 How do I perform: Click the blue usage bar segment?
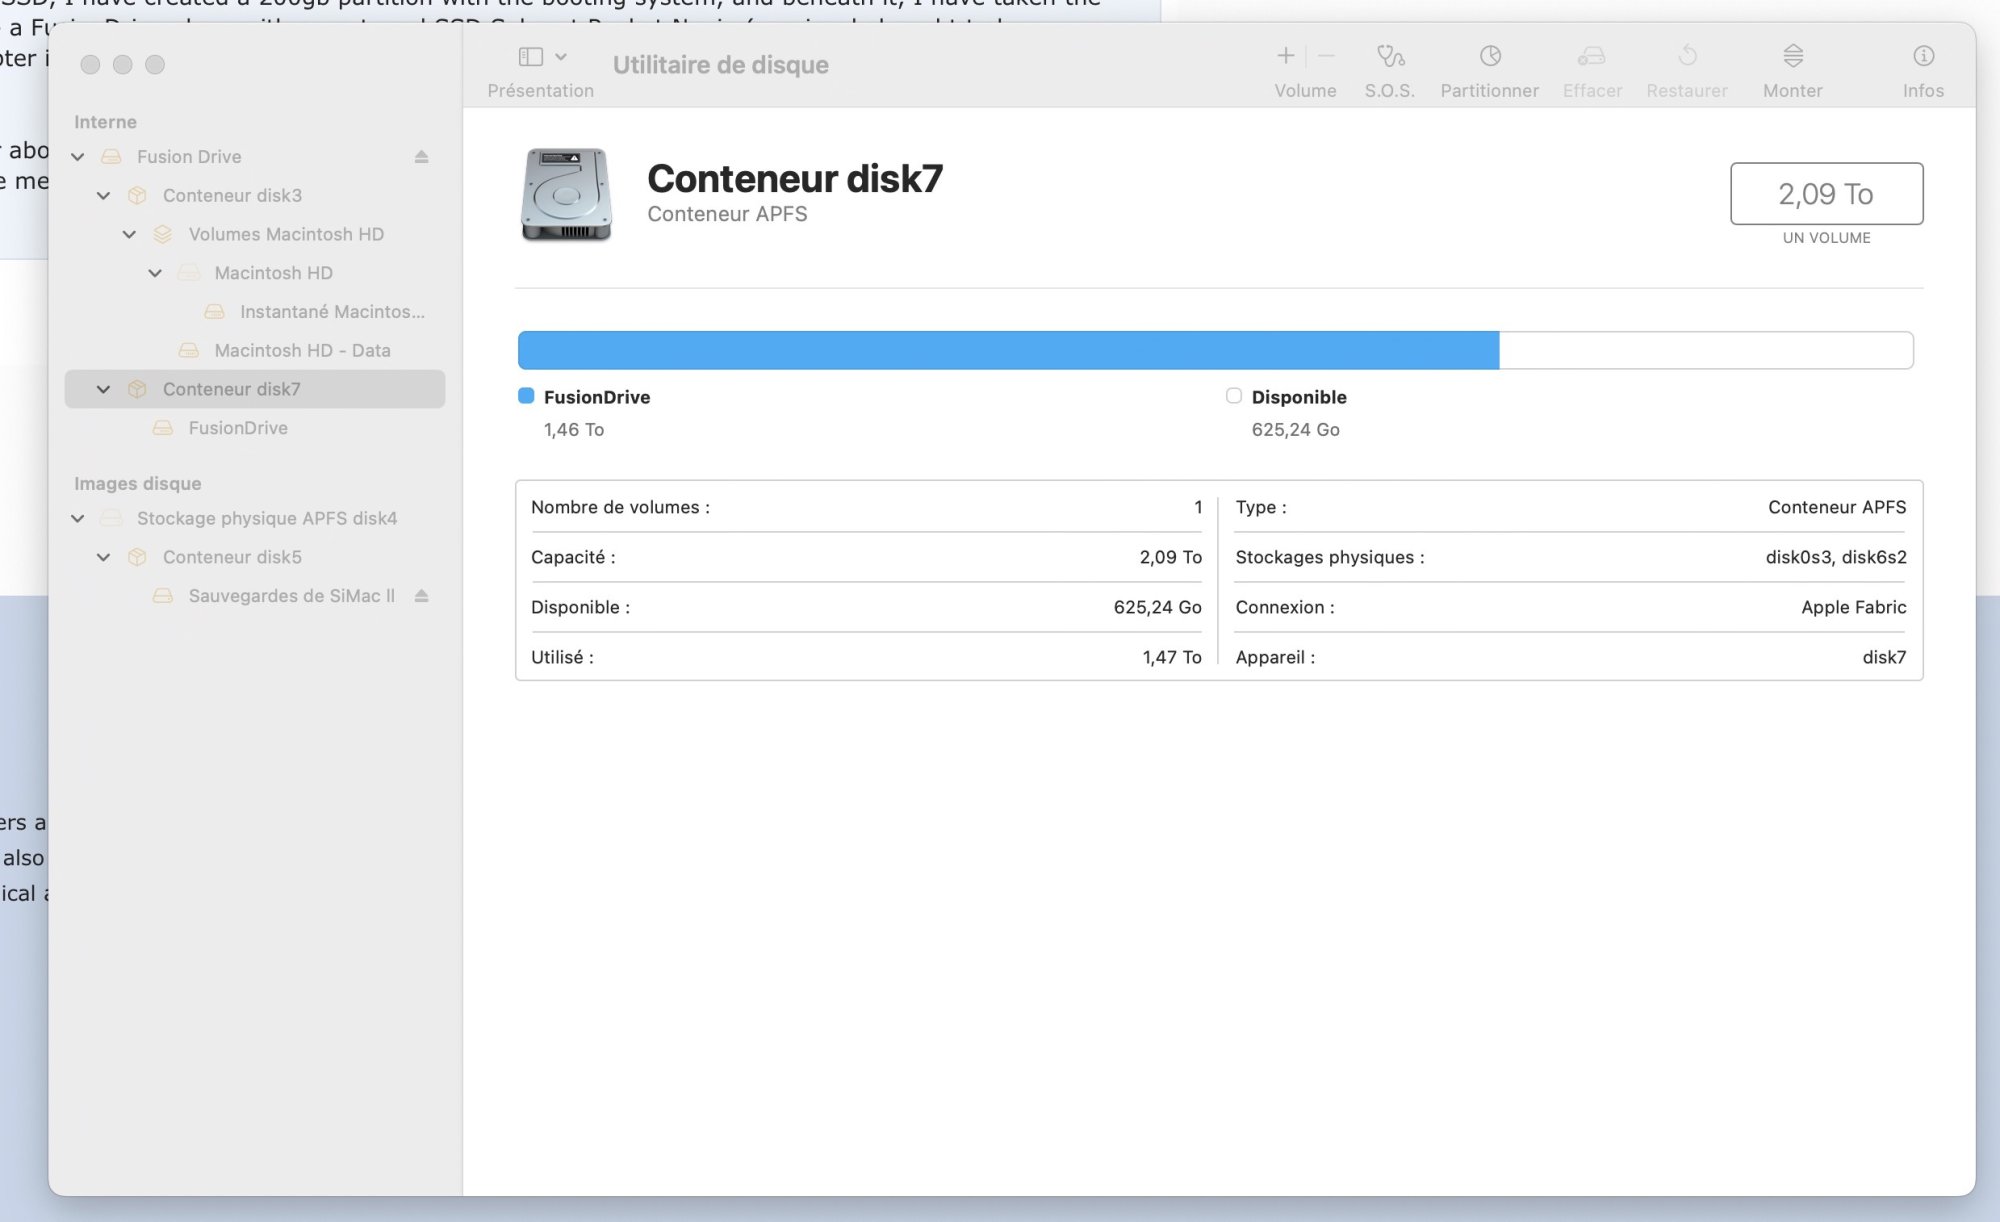pos(1008,351)
